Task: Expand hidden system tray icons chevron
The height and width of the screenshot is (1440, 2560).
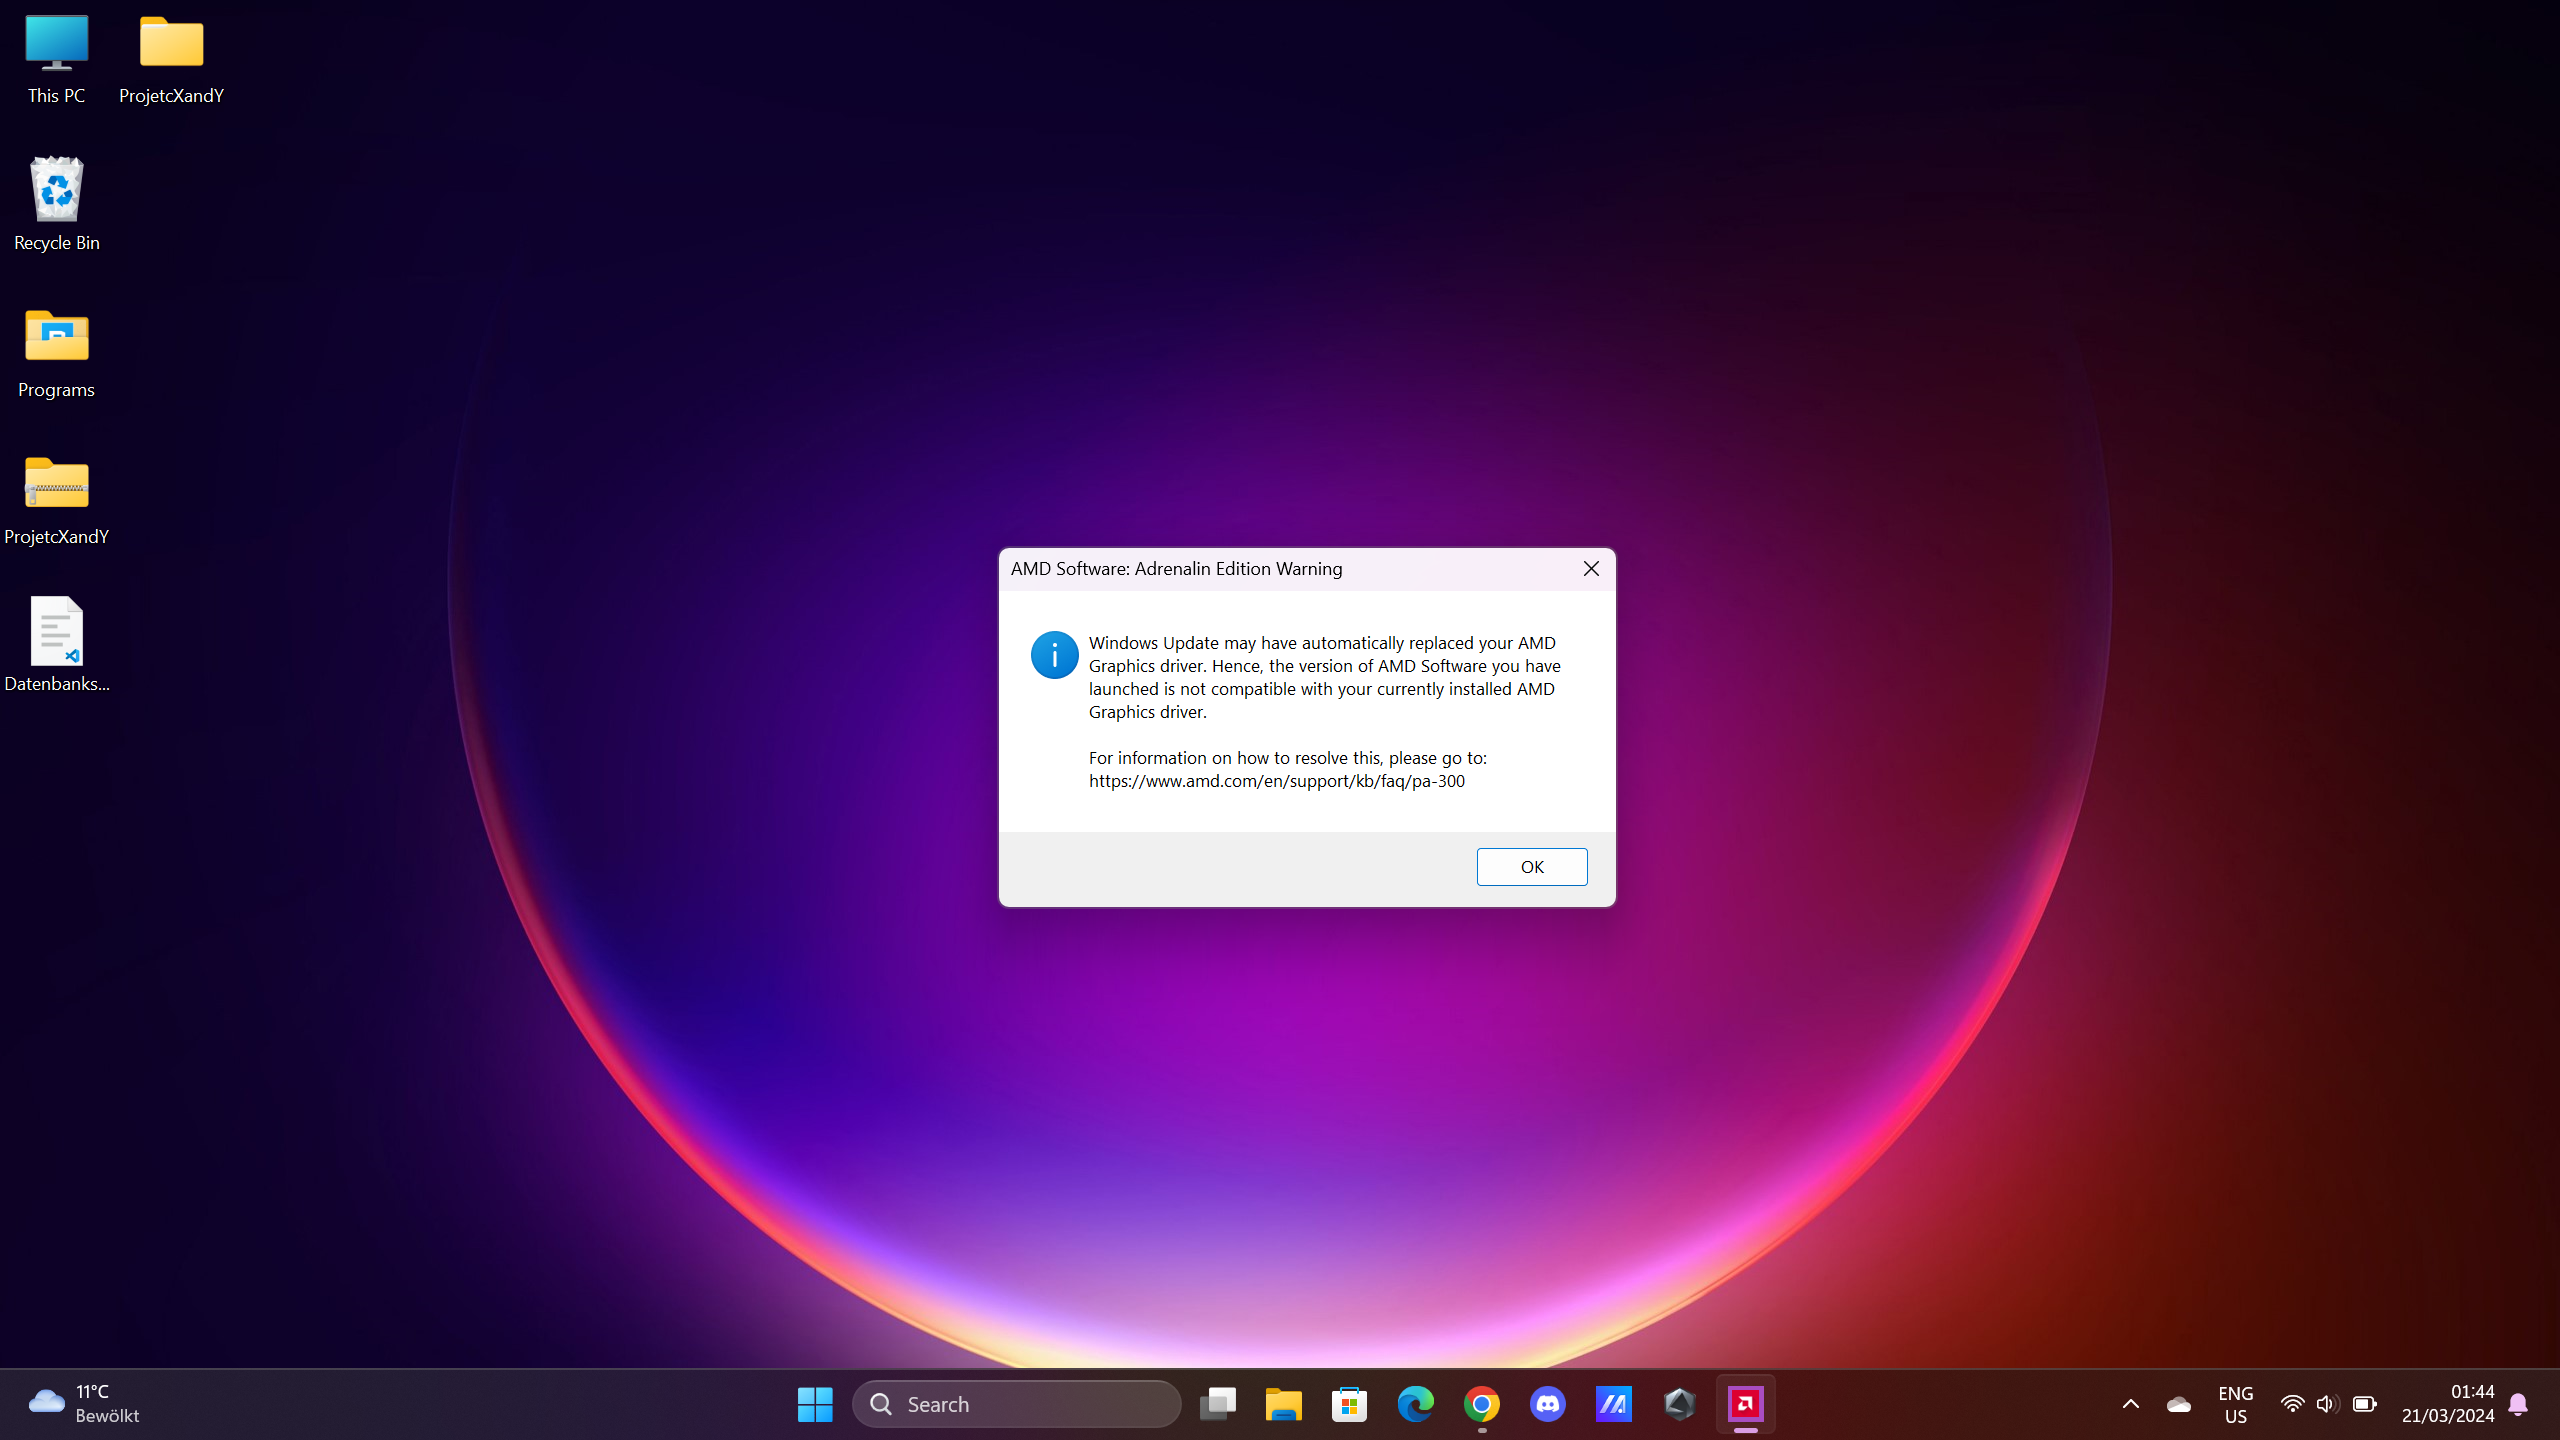Action: click(2130, 1404)
